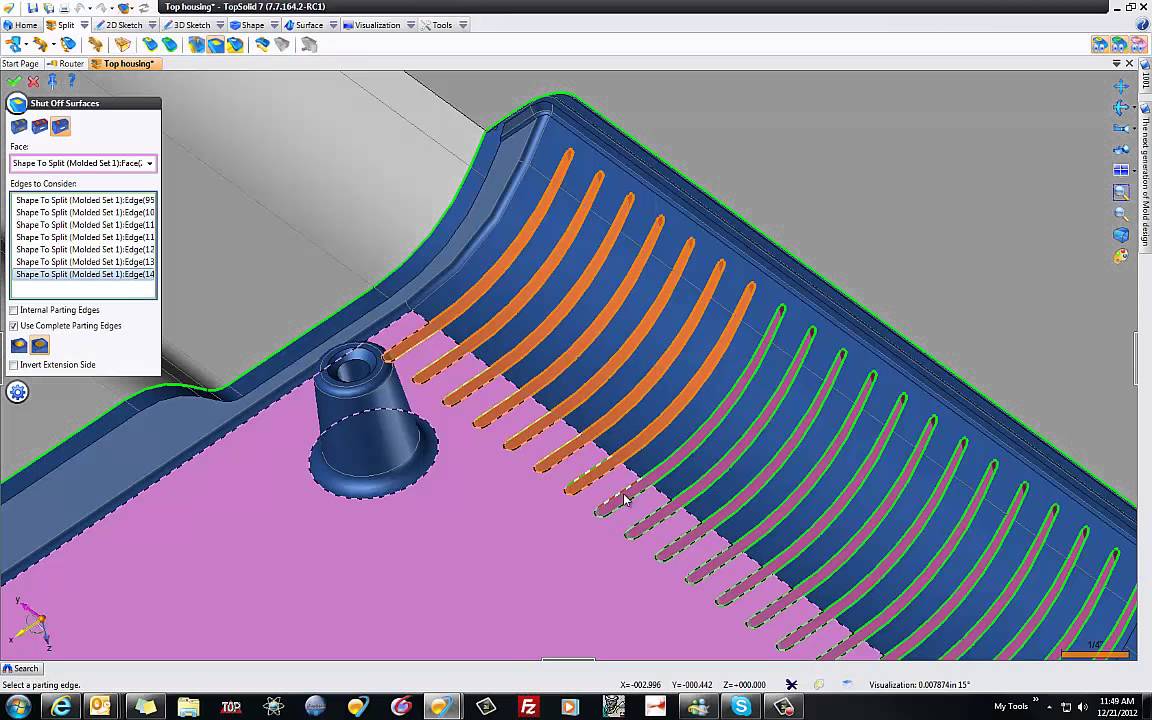Open the Surface ribbon tab
1152x720 pixels.
coord(304,25)
